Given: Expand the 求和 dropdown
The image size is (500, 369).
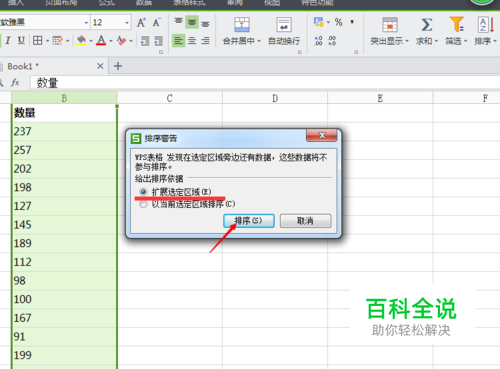Looking at the screenshot, I should click(436, 41).
